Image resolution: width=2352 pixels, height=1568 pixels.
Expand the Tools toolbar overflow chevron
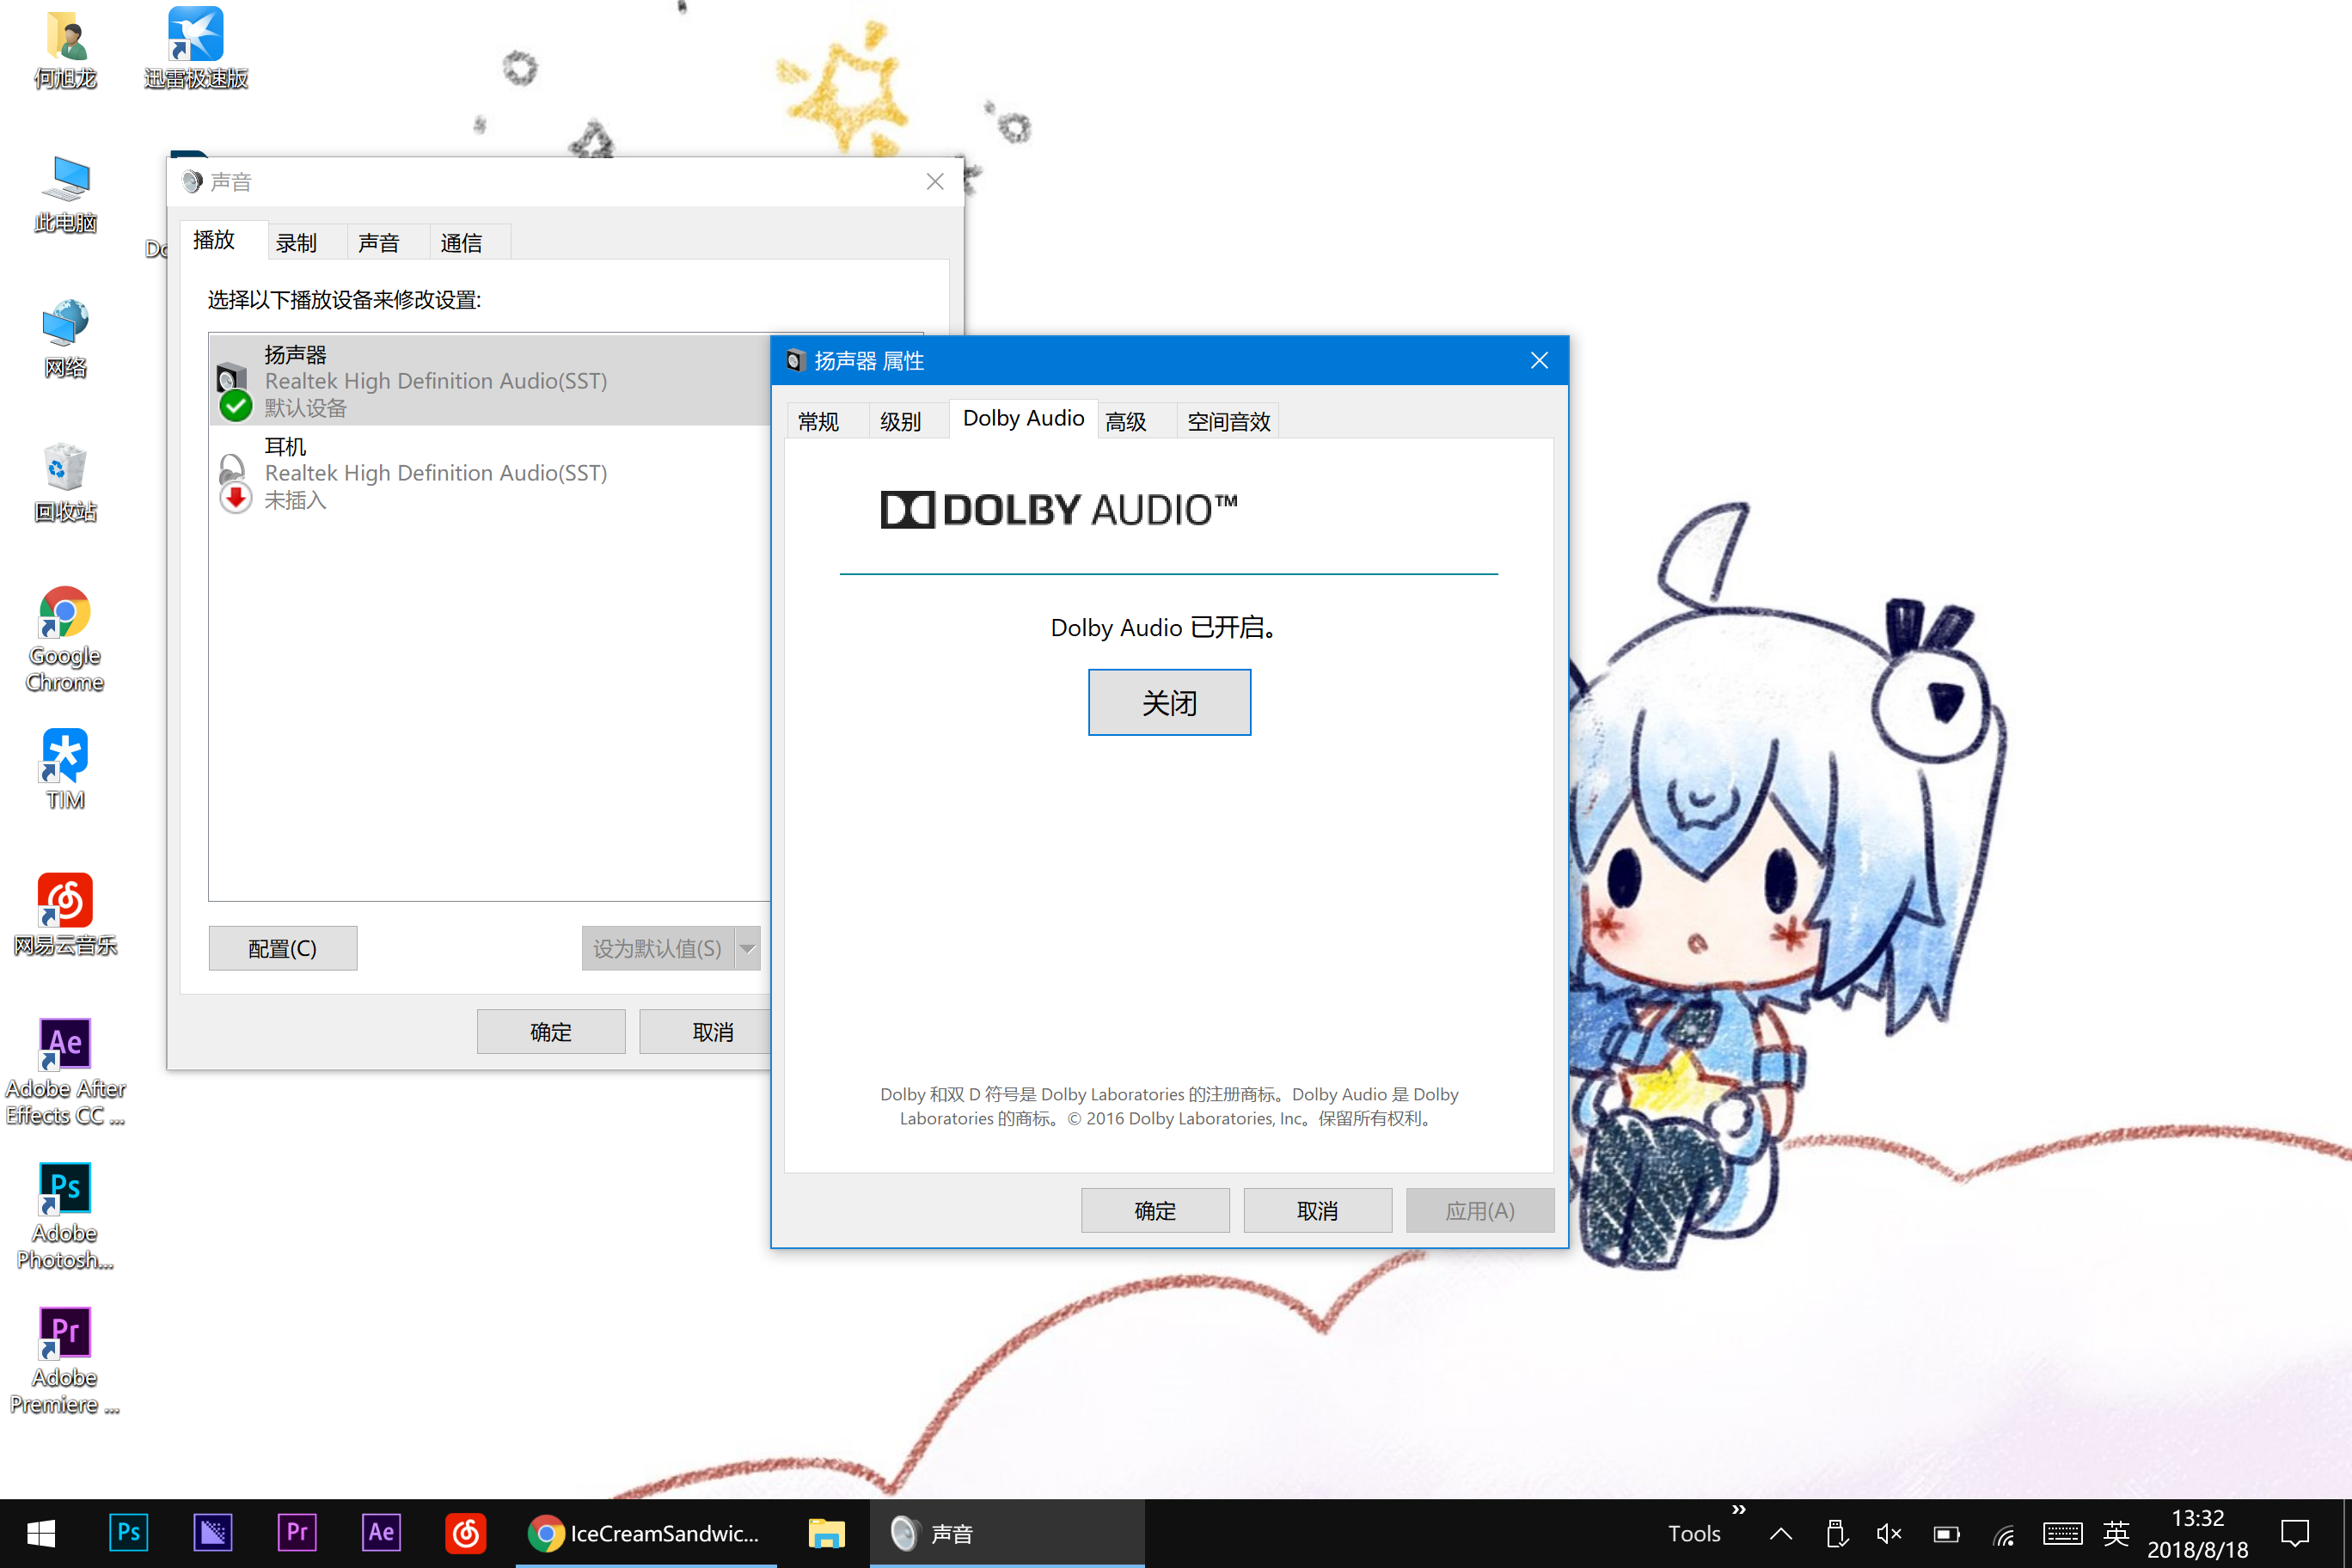coord(1739,1510)
